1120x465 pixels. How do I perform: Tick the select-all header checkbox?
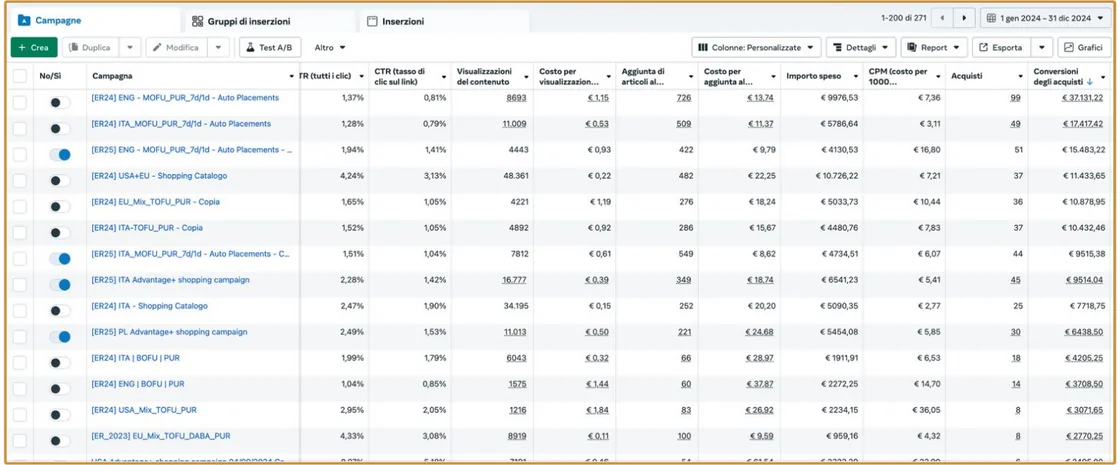click(19, 76)
